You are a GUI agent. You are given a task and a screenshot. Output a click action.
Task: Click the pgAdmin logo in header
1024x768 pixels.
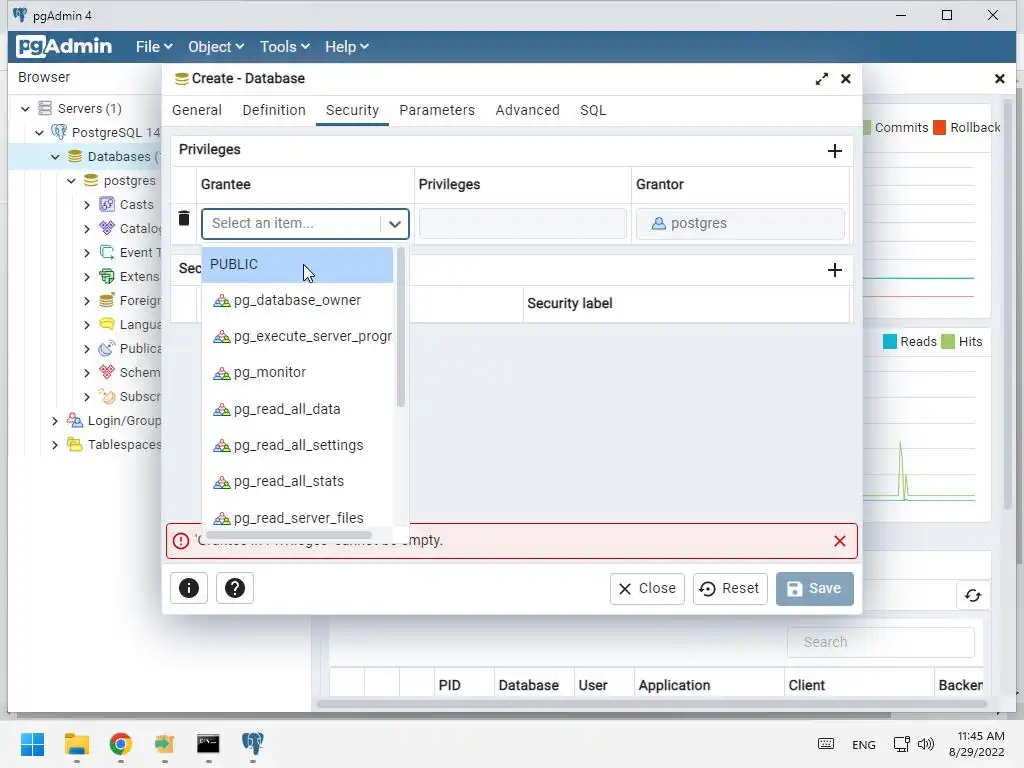tap(64, 46)
